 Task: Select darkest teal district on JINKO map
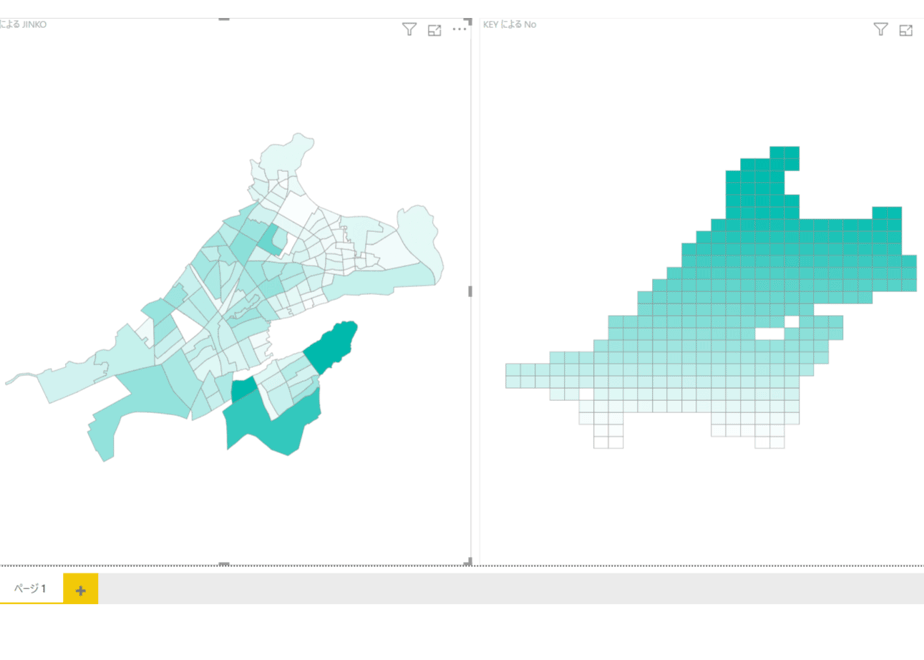coord(332,346)
